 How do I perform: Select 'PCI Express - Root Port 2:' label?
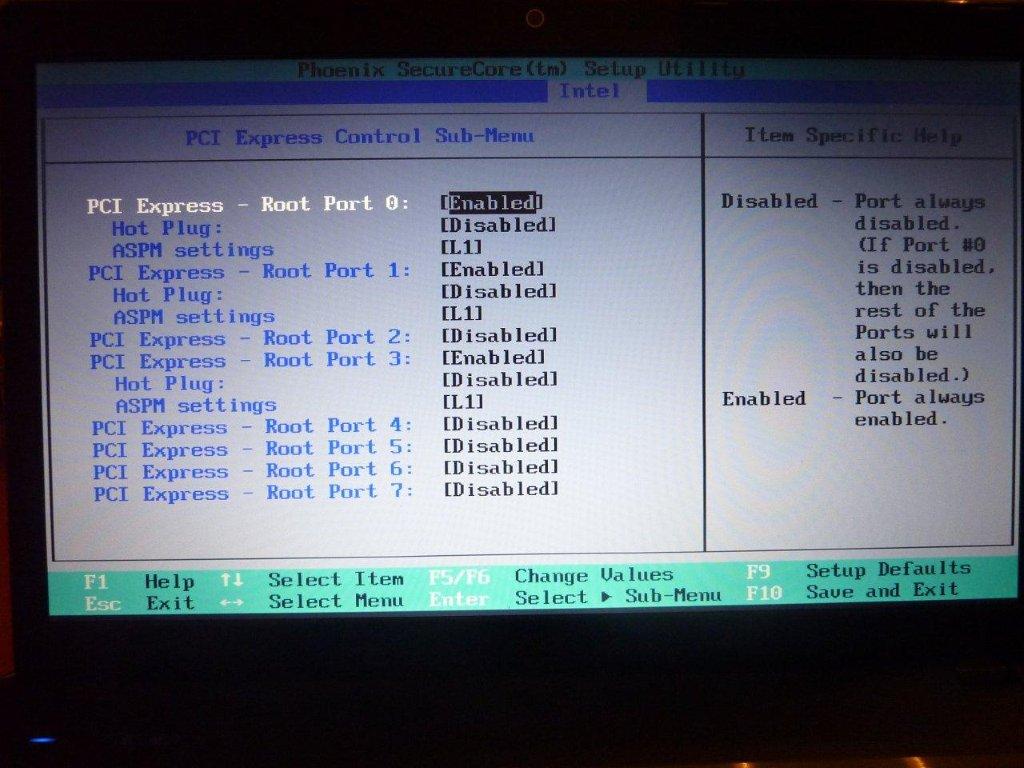click(251, 339)
